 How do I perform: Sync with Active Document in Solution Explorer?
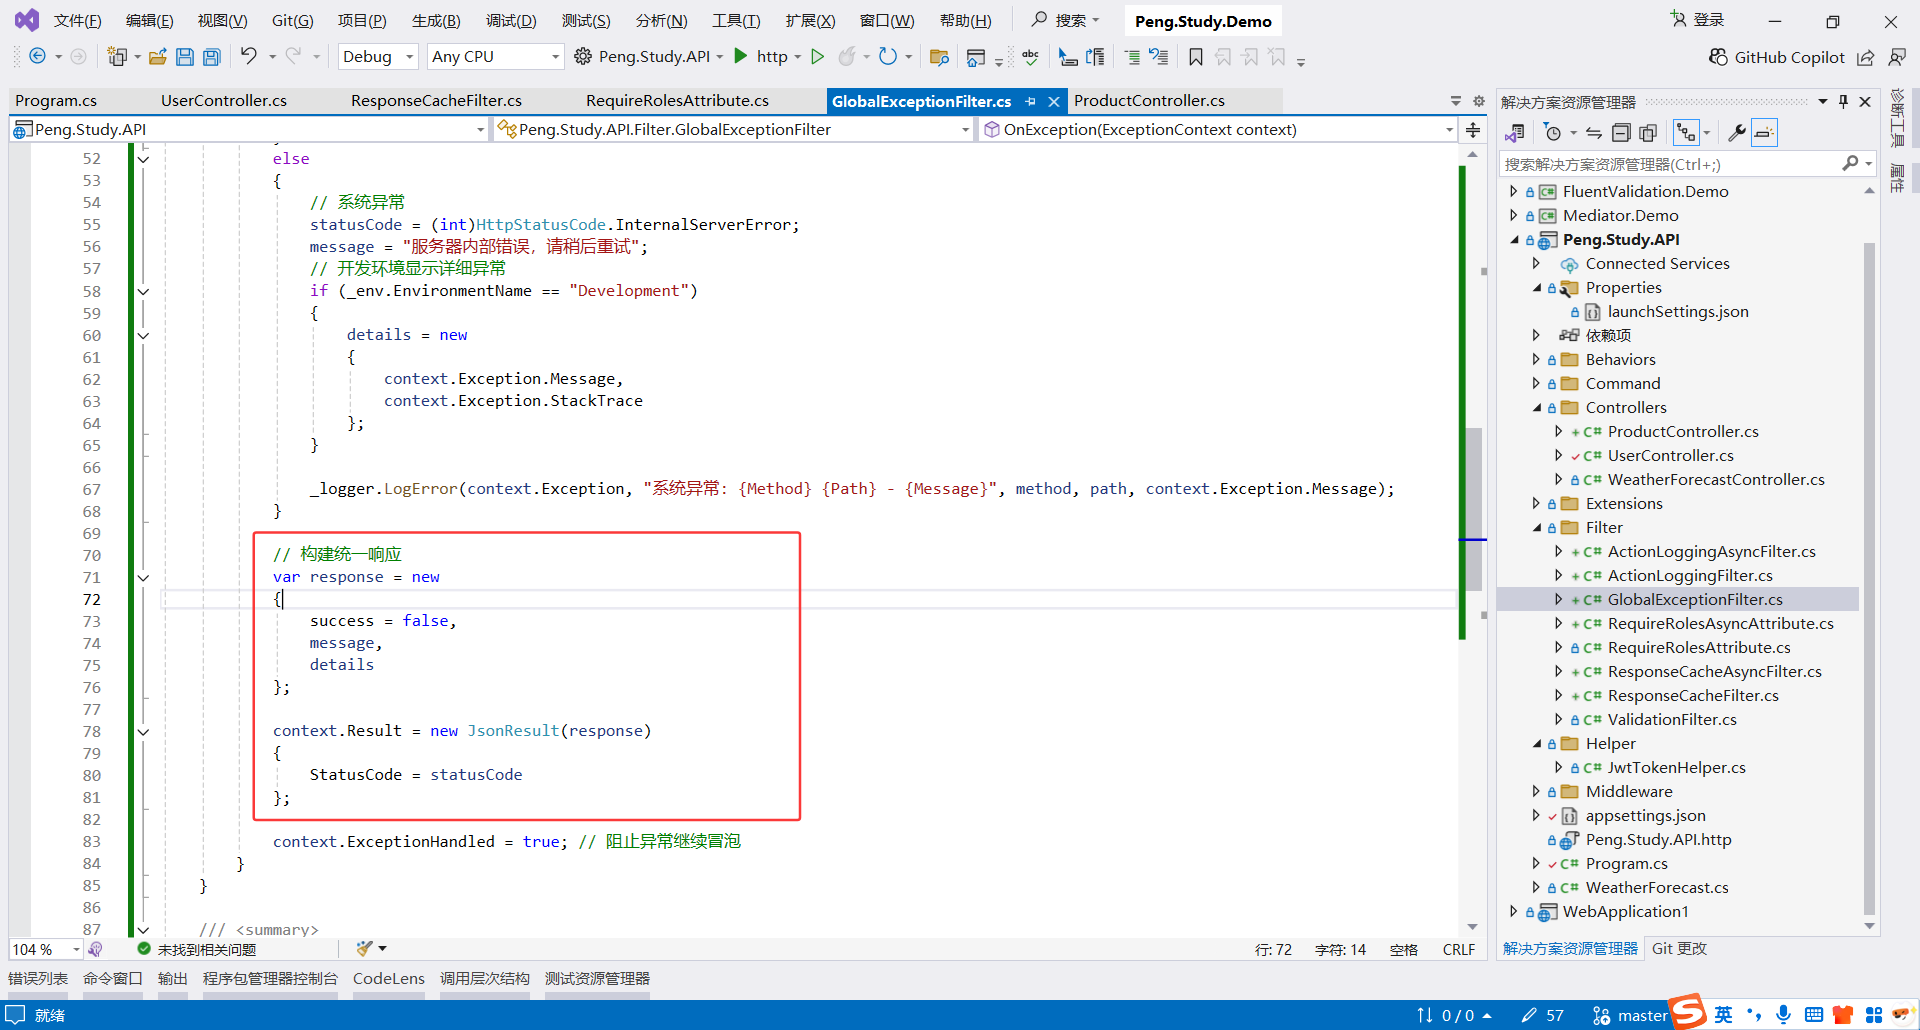coord(1594,133)
